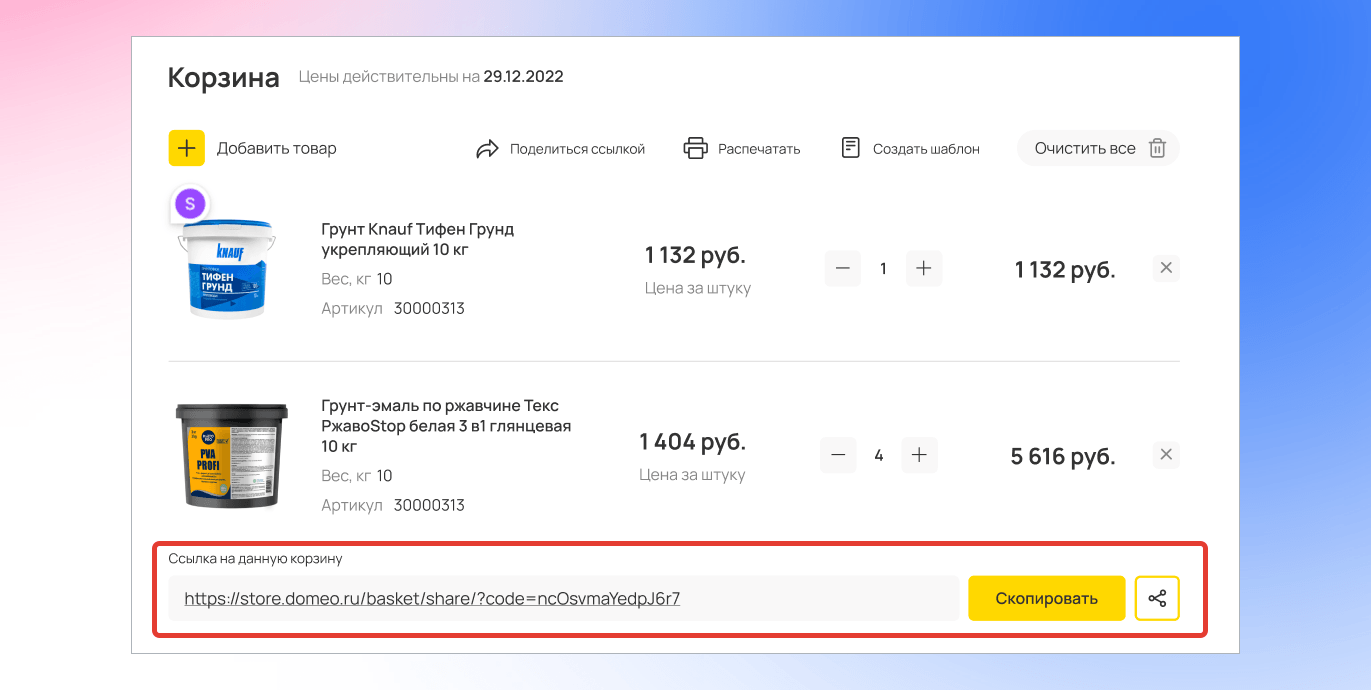Click the basket share URL field

coord(562,598)
